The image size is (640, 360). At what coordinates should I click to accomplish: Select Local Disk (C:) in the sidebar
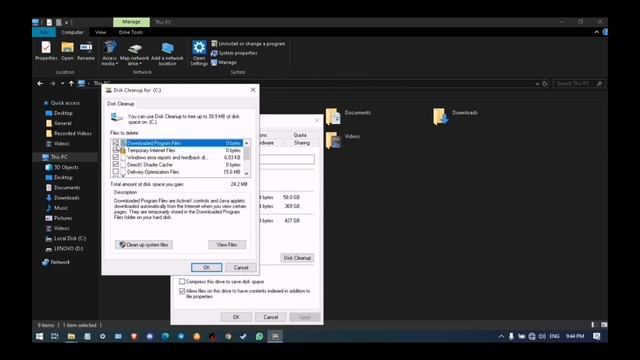(65, 238)
